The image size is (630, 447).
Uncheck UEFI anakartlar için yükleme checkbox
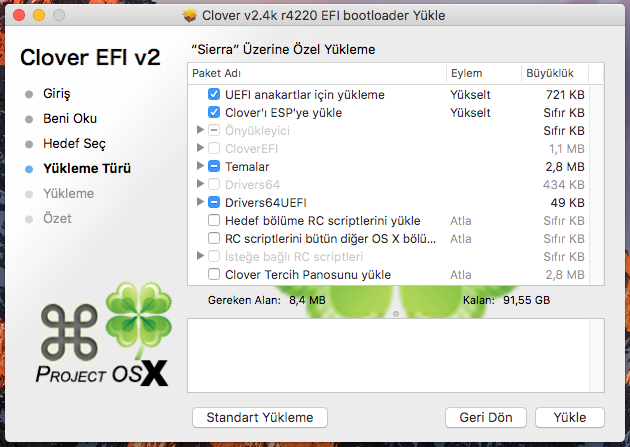(214, 94)
